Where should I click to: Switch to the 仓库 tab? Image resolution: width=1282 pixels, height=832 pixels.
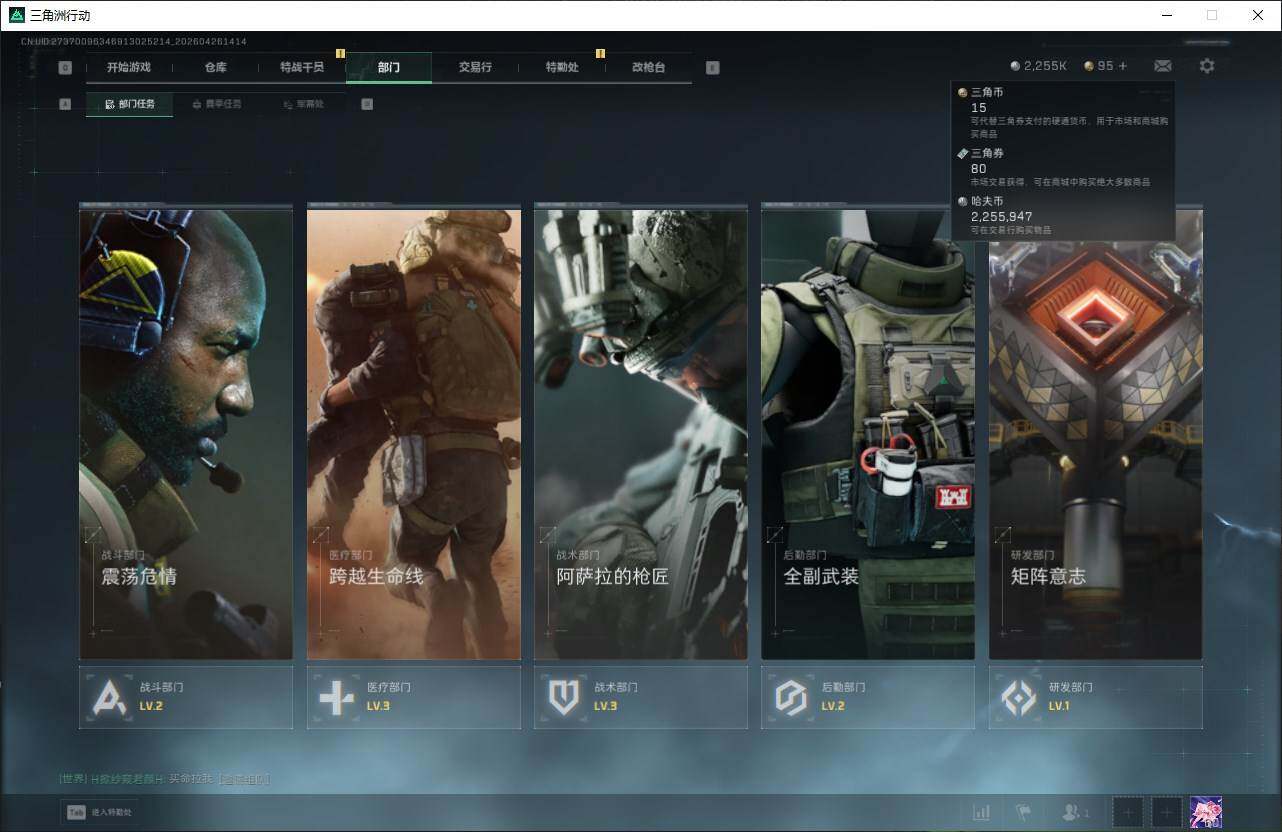215,67
